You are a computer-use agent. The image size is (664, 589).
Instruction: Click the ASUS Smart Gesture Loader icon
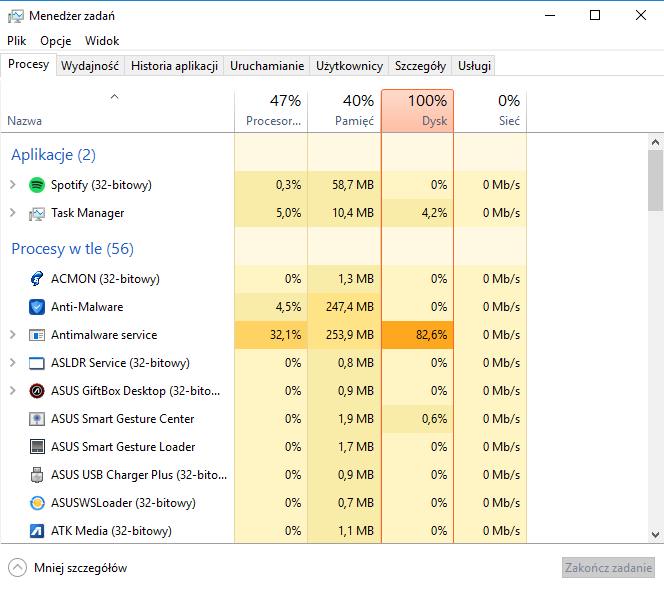pos(37,447)
